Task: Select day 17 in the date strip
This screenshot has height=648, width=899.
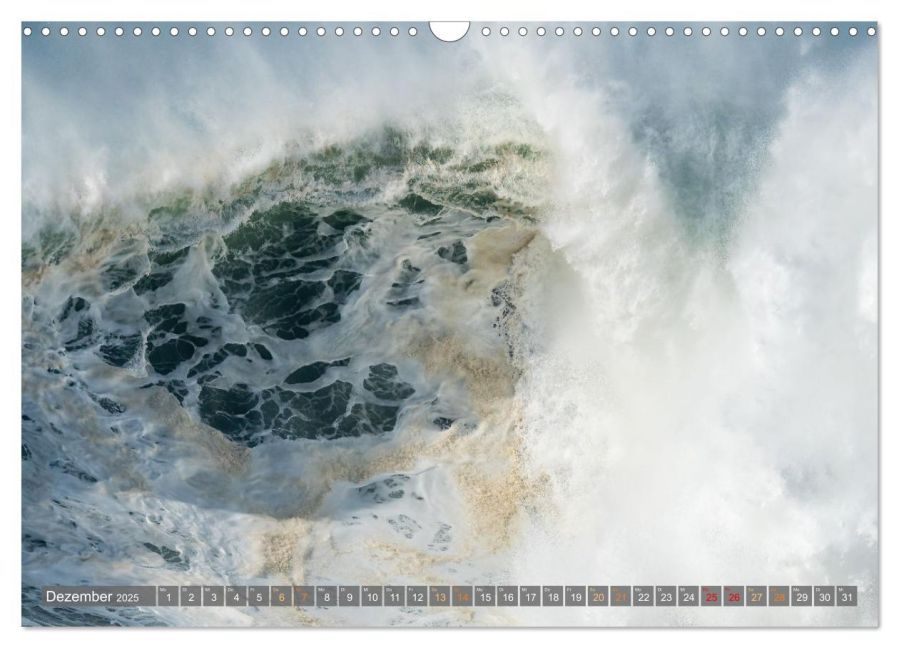Action: (x=530, y=597)
